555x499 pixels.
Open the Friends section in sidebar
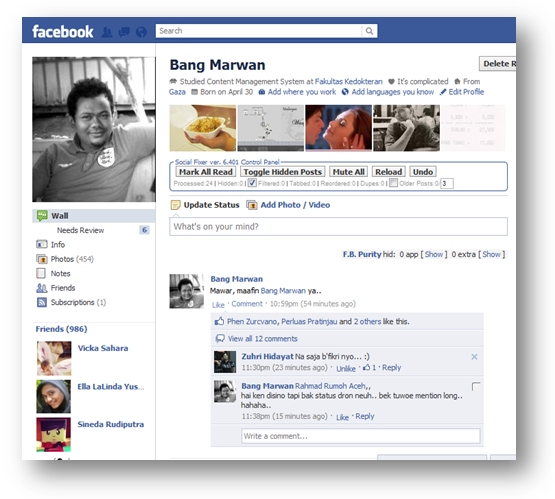click(63, 288)
